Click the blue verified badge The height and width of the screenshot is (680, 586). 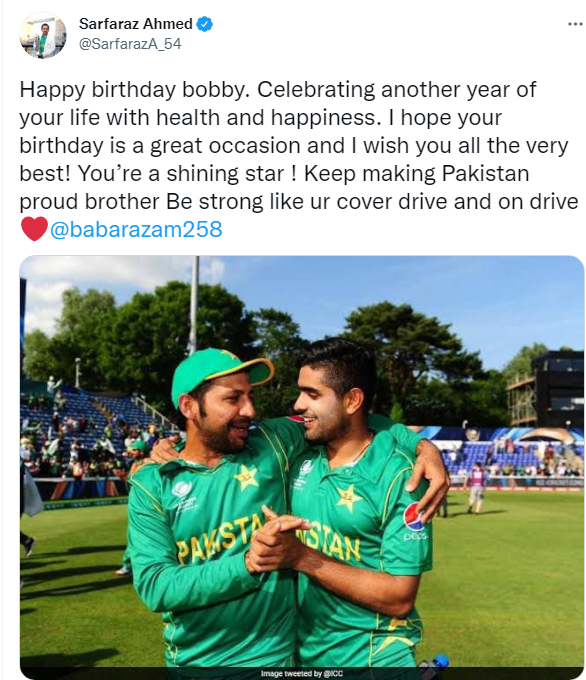pyautogui.click(x=205, y=24)
